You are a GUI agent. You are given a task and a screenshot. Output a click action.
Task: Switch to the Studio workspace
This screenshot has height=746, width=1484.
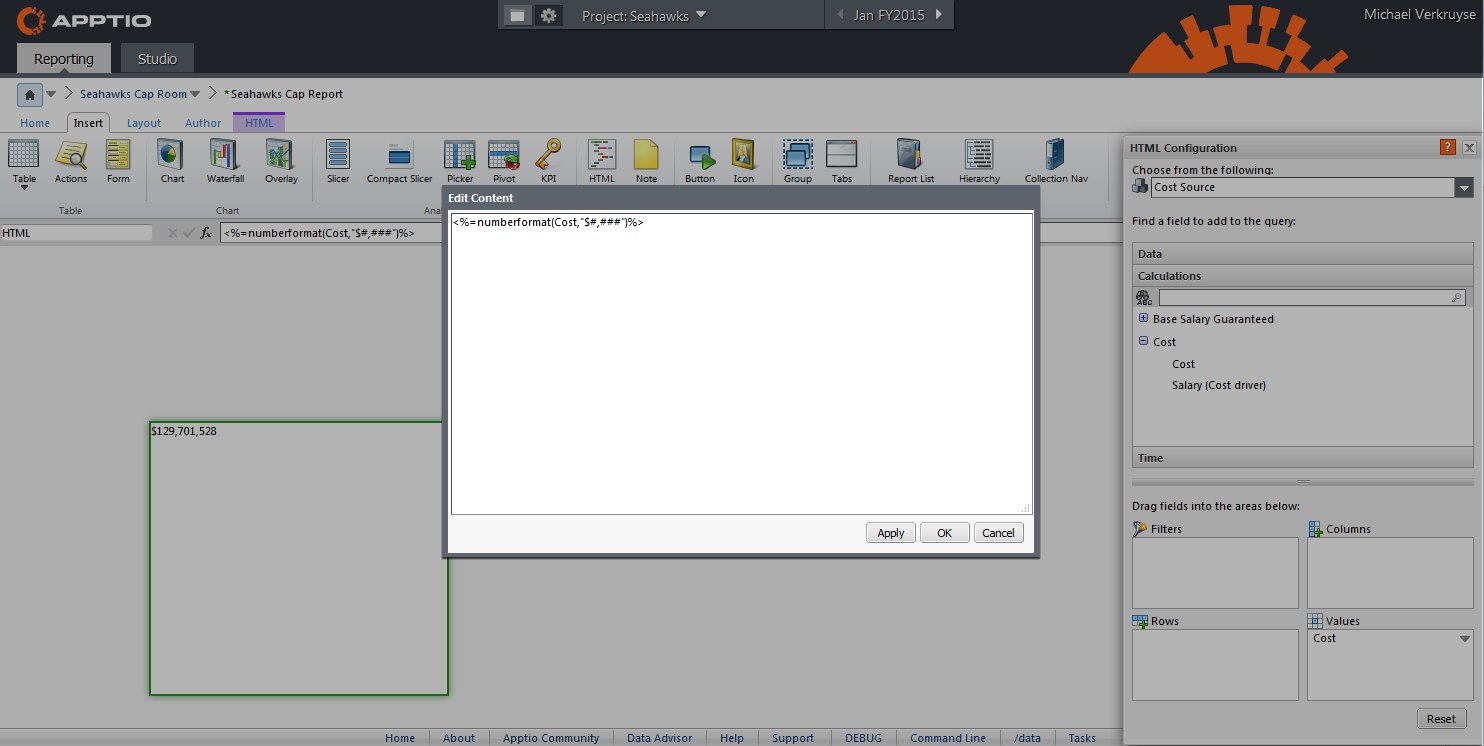[x=157, y=58]
